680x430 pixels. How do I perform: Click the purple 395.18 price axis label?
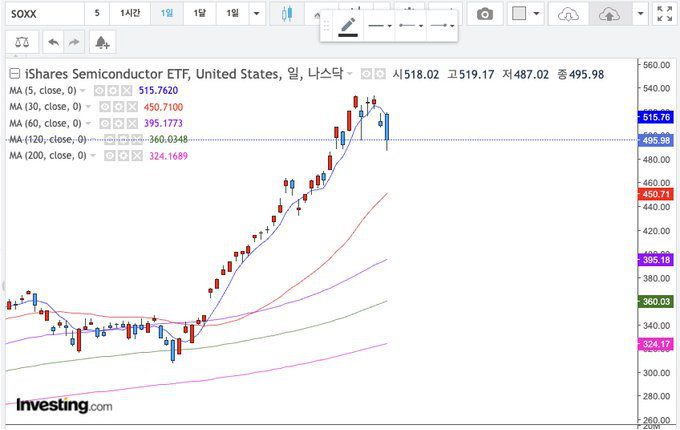[x=656, y=260]
